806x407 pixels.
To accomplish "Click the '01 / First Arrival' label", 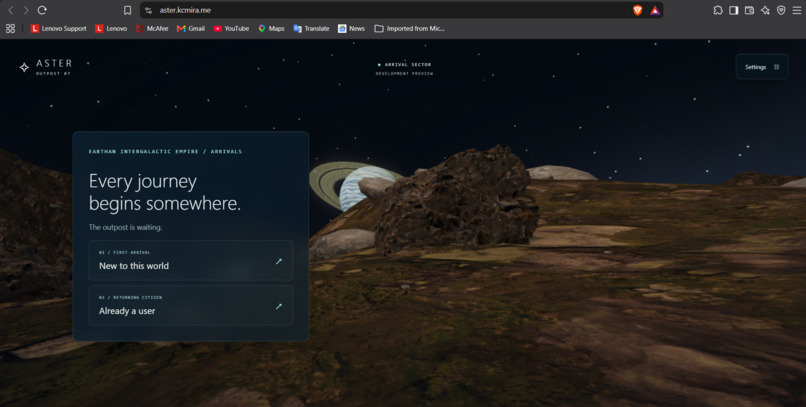I will tap(125, 252).
